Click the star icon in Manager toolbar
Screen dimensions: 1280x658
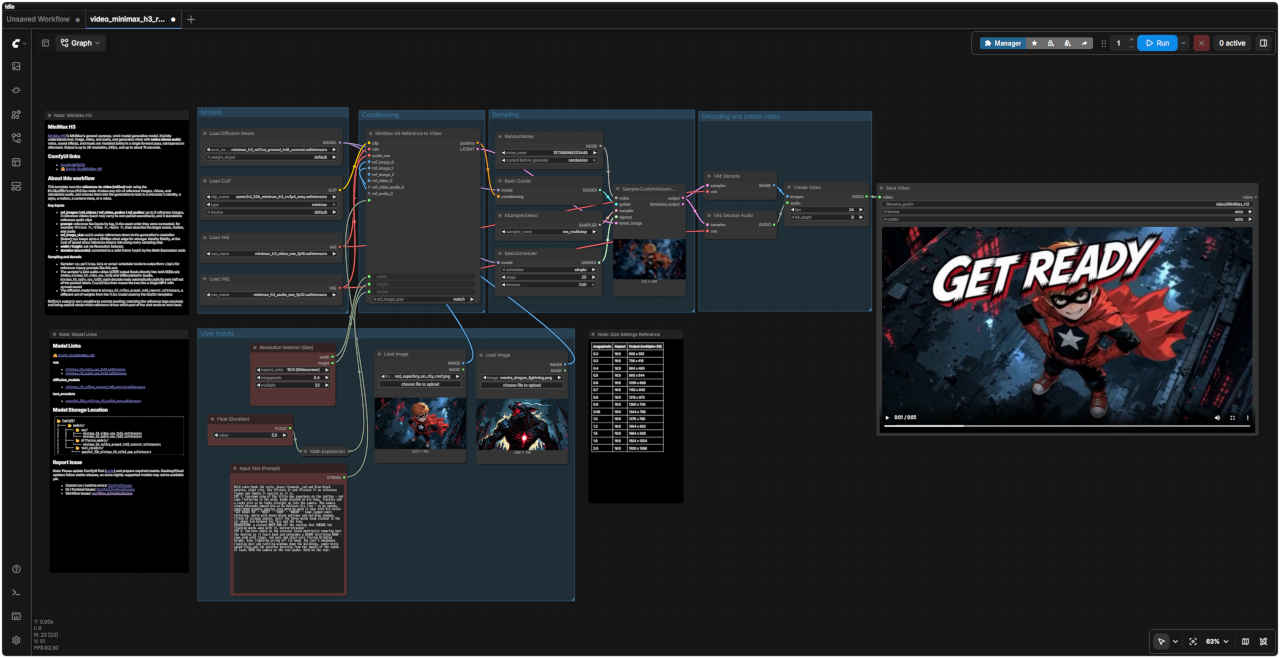pos(1034,43)
